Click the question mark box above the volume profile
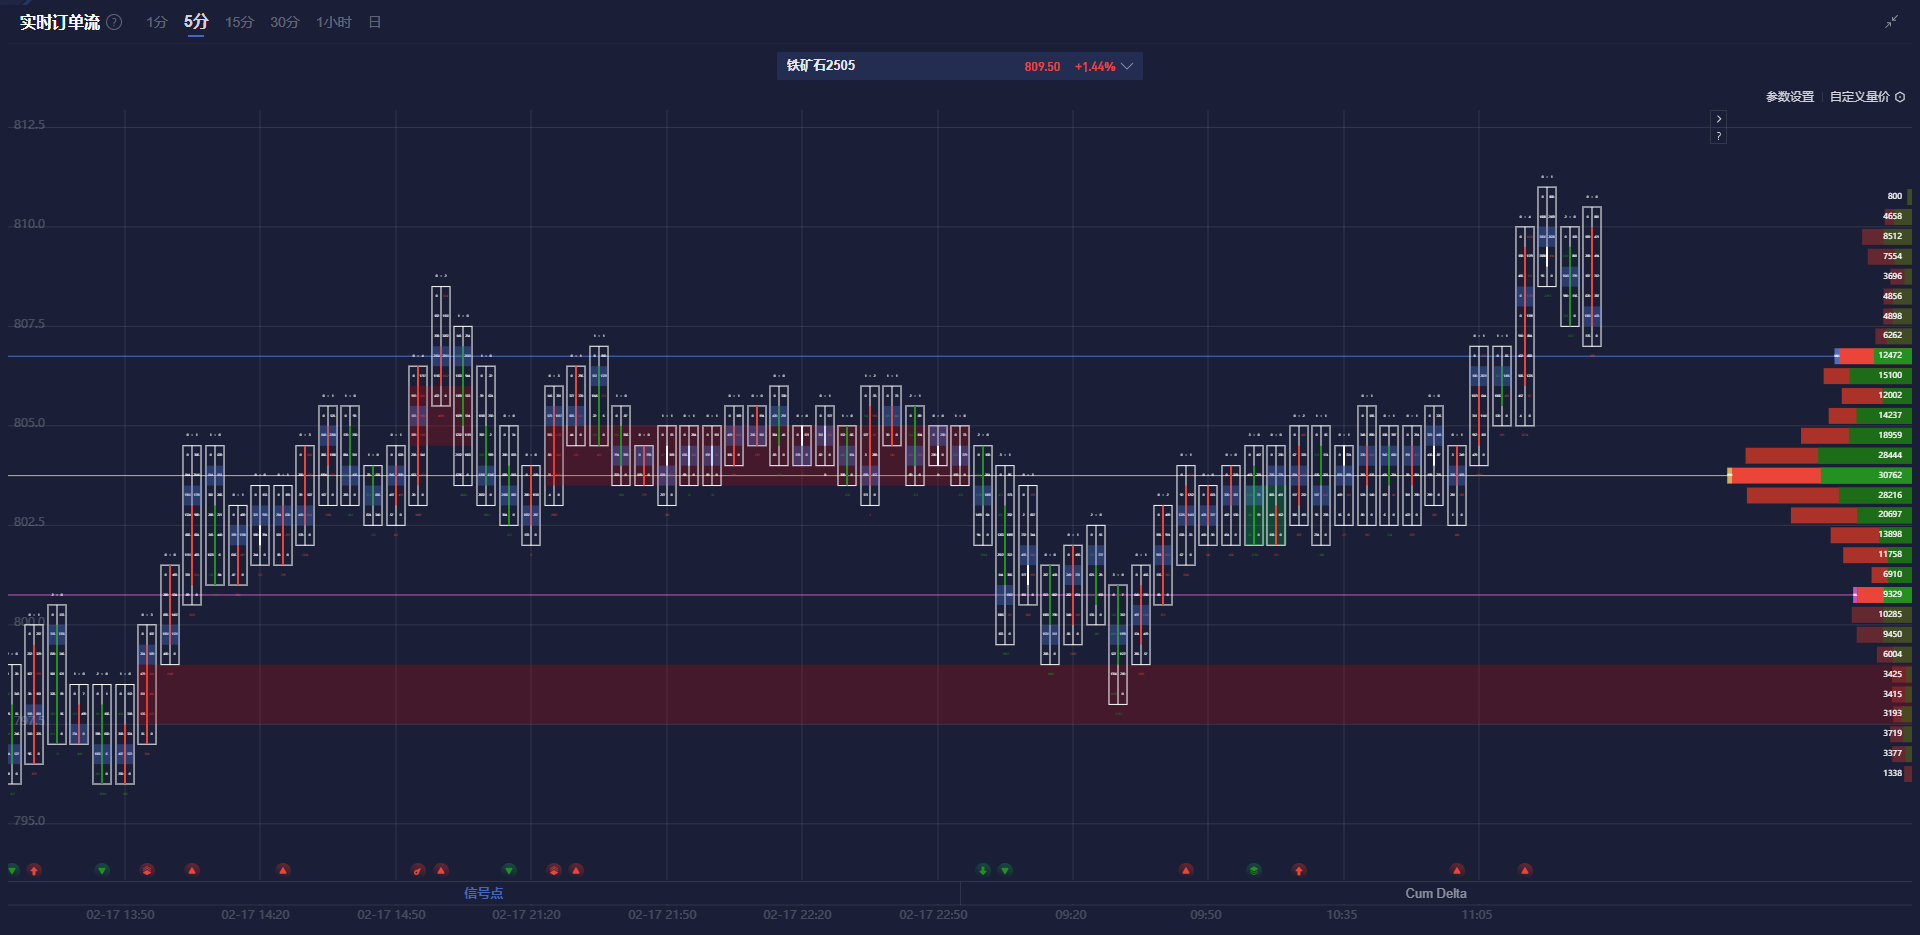 point(1718,136)
